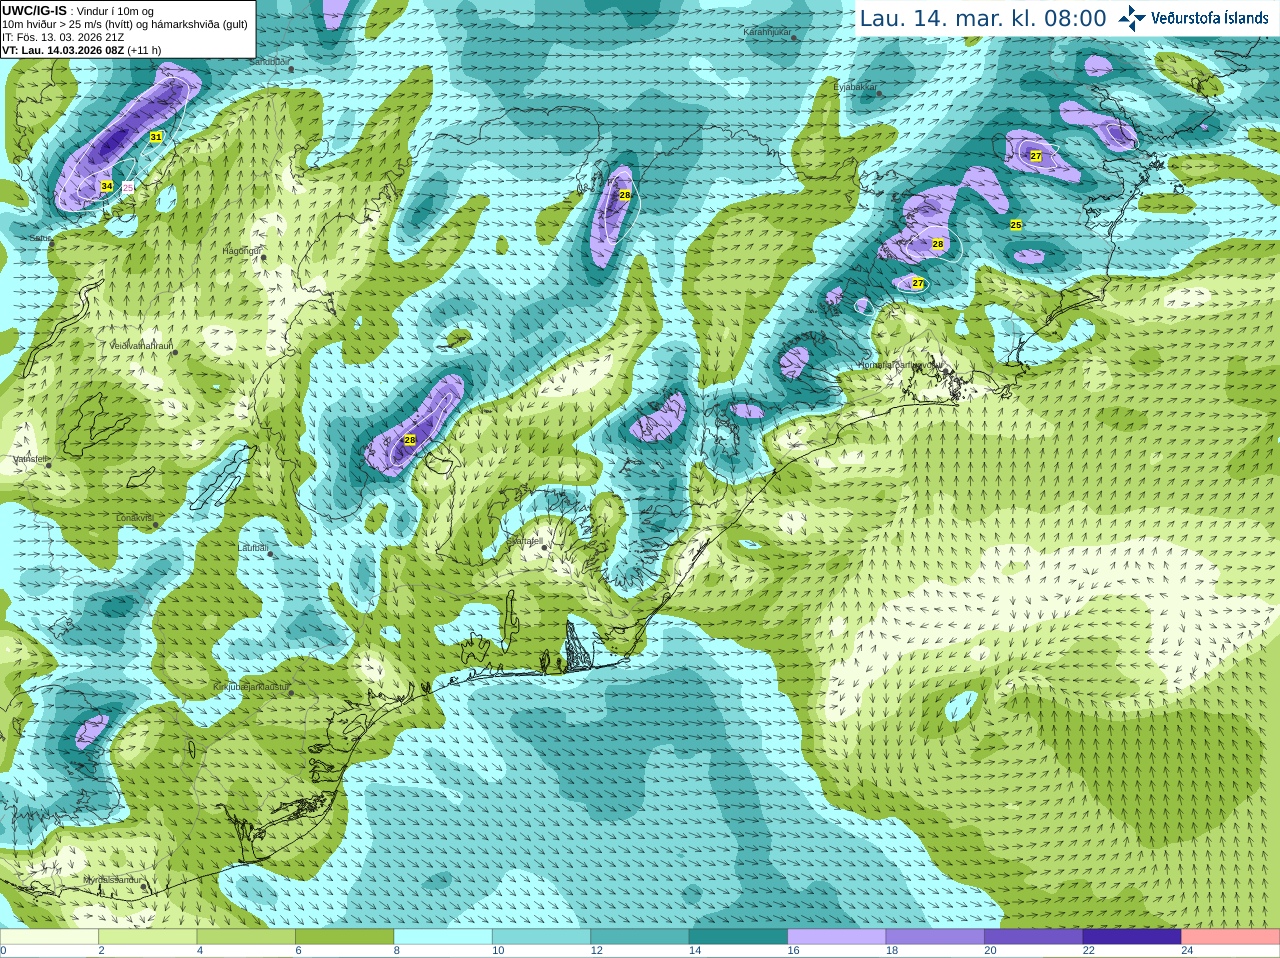The image size is (1280, 958).
Task: Click the Kirkjubæjarklaustur place label
Action: [x=252, y=688]
